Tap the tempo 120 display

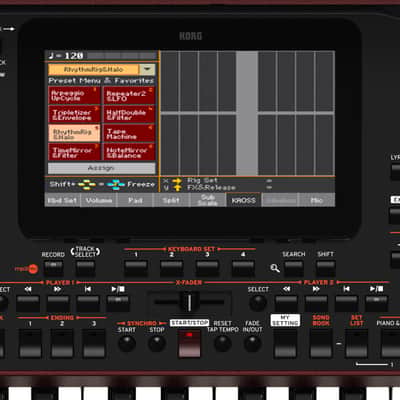[x=66, y=56]
